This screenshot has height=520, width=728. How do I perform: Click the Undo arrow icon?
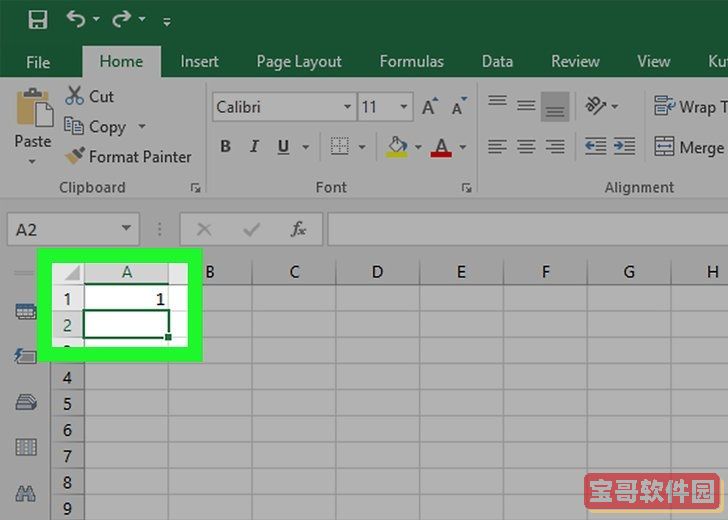pos(76,19)
